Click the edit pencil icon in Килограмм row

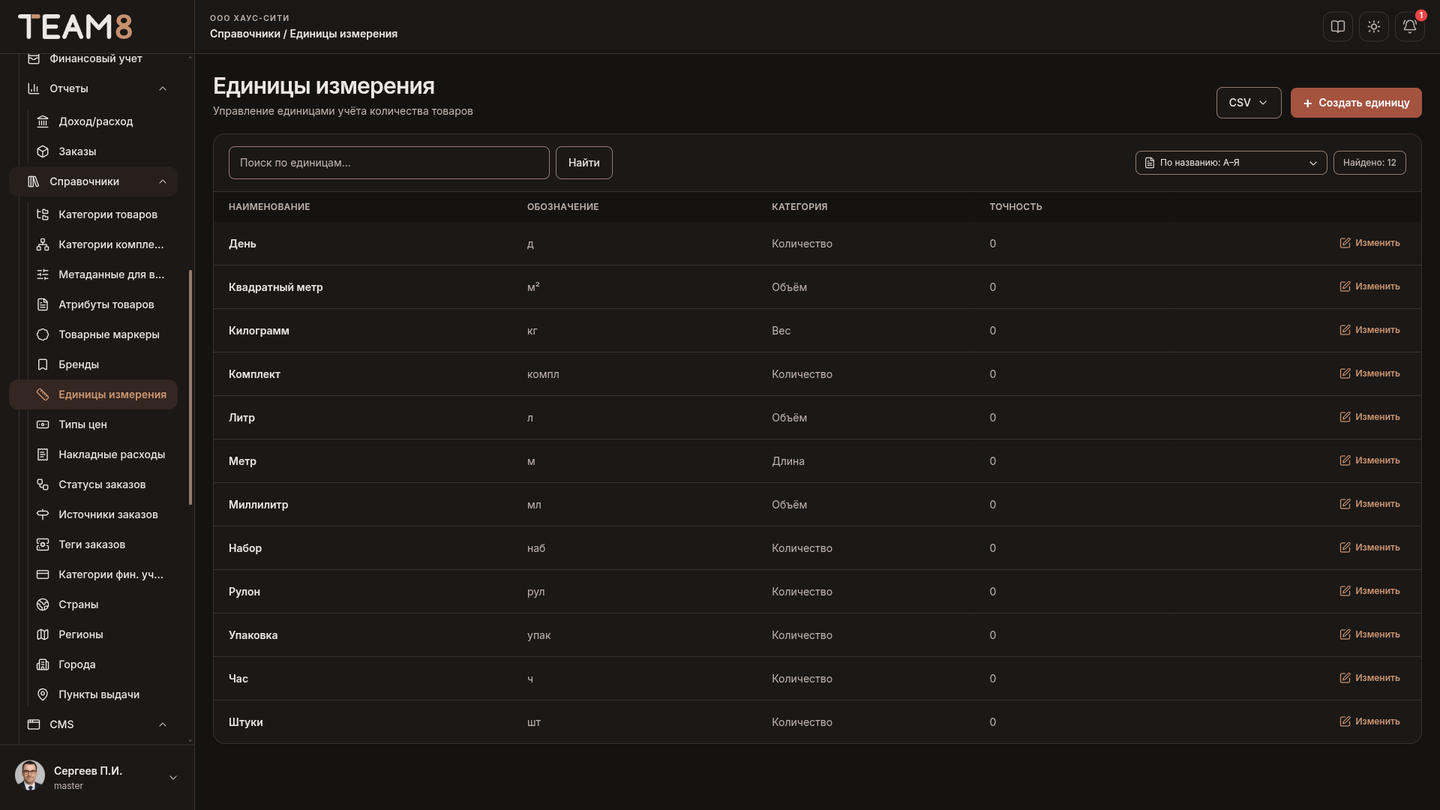[x=1345, y=330]
